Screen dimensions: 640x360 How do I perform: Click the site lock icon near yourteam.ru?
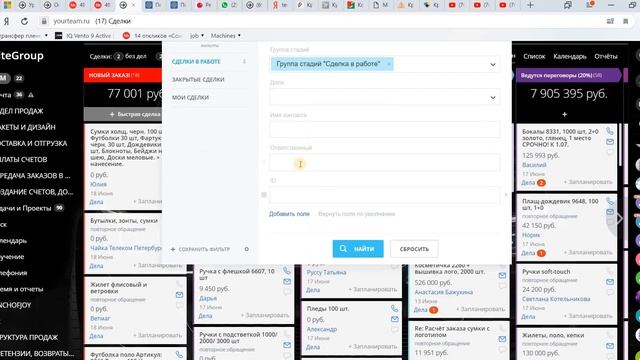[x=44, y=21]
